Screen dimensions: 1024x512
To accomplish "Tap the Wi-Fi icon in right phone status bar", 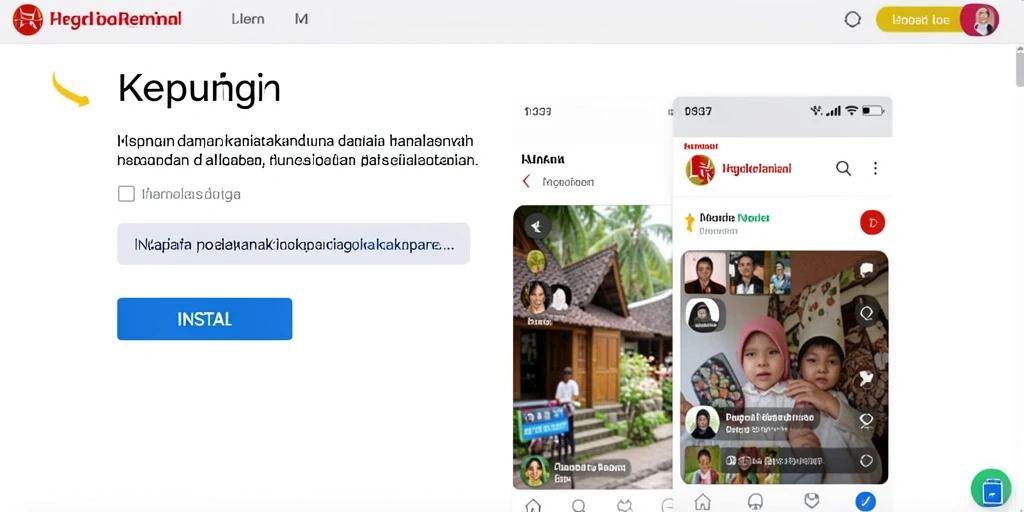I will 851,111.
